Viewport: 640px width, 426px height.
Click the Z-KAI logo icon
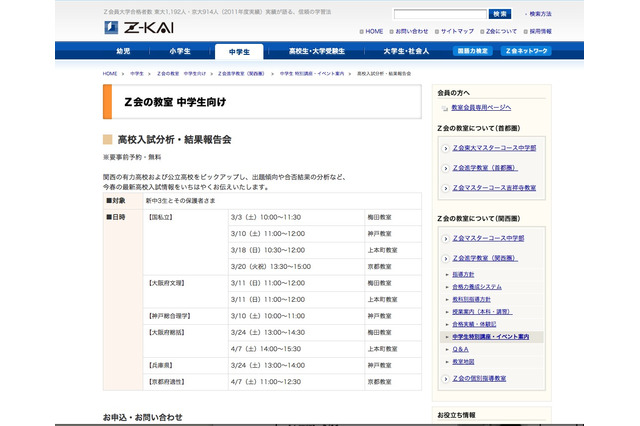coord(111,27)
